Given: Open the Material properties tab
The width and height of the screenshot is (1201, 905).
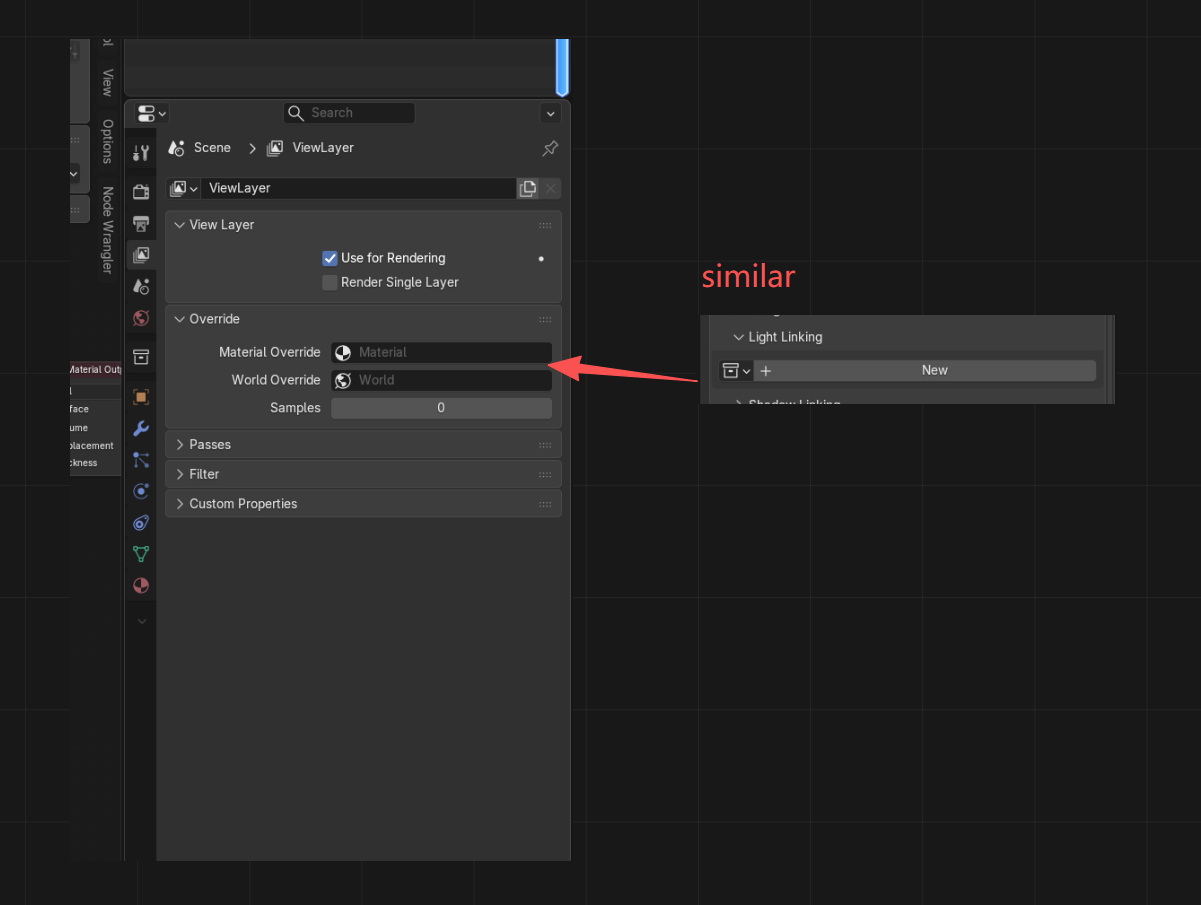Looking at the screenshot, I should pos(141,586).
